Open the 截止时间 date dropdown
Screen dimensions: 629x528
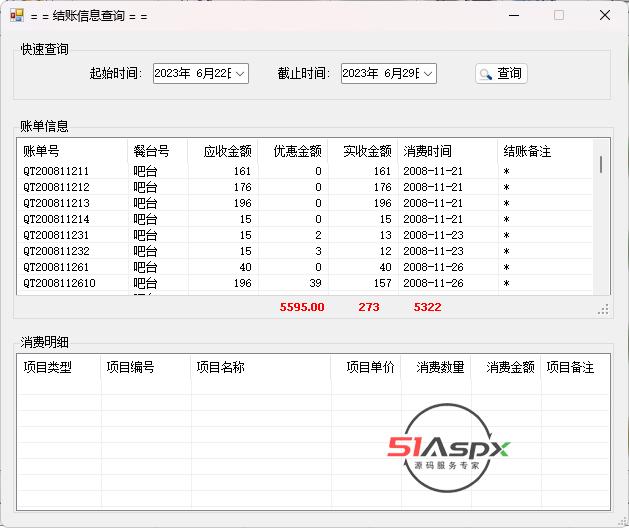coord(427,73)
